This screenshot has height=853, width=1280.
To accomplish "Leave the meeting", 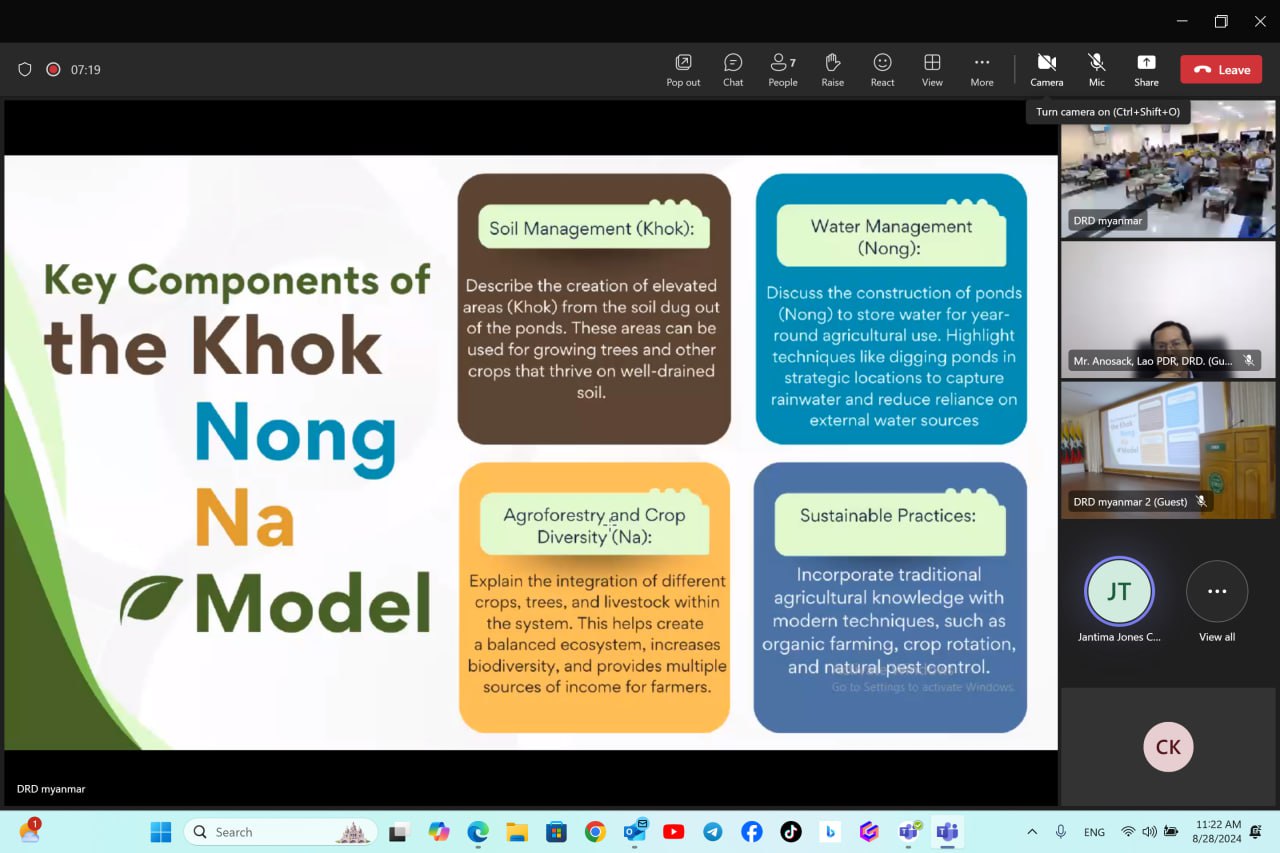I will click(x=1221, y=70).
